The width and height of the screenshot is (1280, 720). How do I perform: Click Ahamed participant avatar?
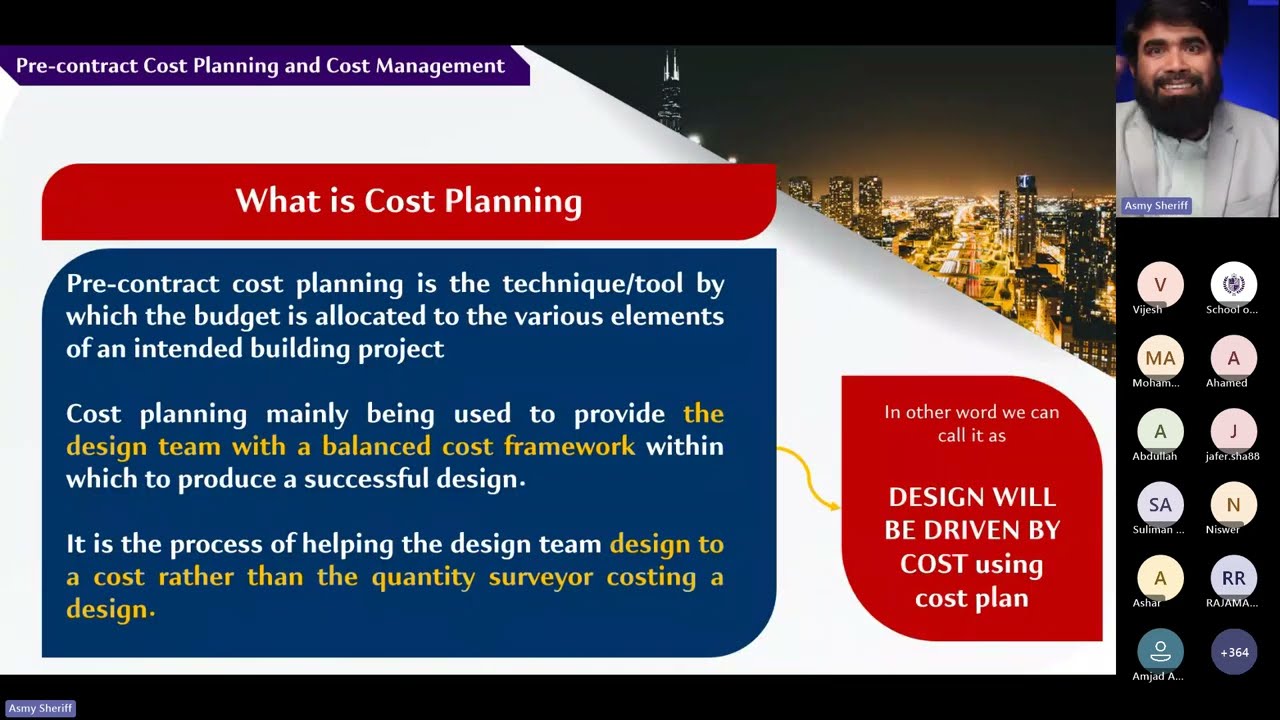(1234, 358)
